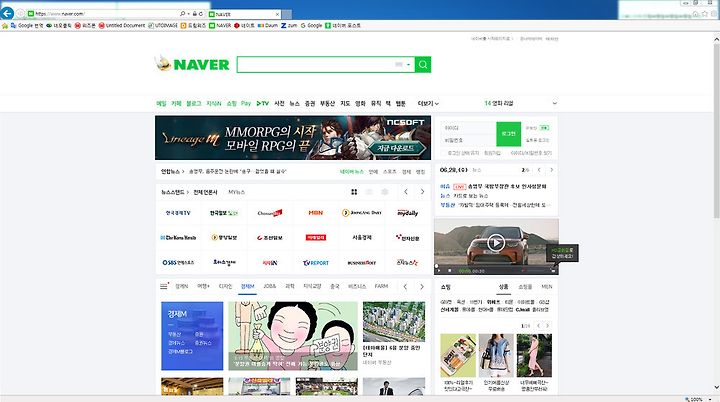Toggle the stay signed in checkbox
The image size is (720, 402).
click(444, 153)
